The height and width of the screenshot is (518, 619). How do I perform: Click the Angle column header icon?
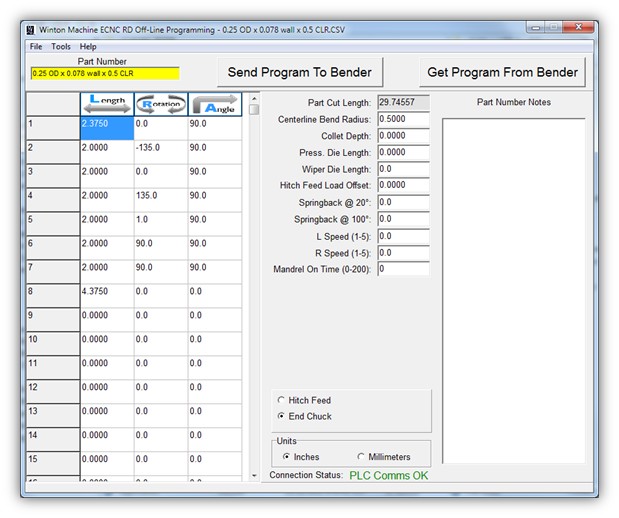tap(215, 104)
